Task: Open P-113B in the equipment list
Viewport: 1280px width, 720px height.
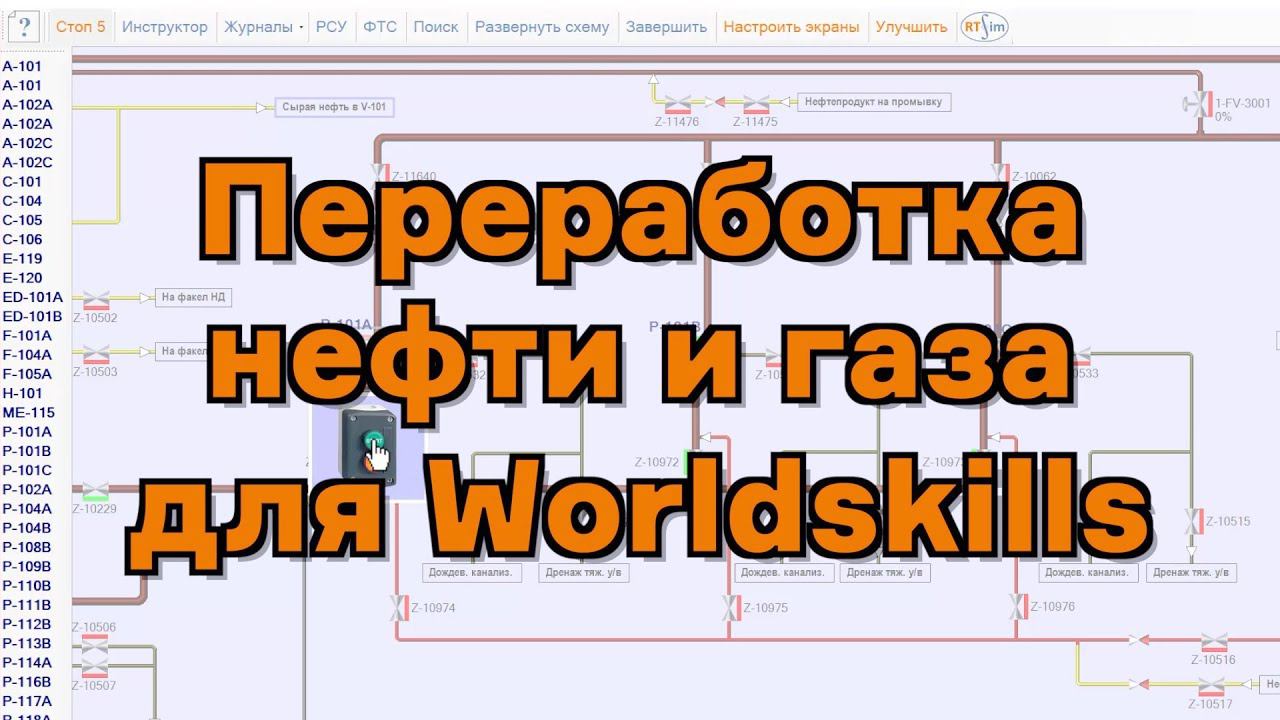Action: click(27, 643)
